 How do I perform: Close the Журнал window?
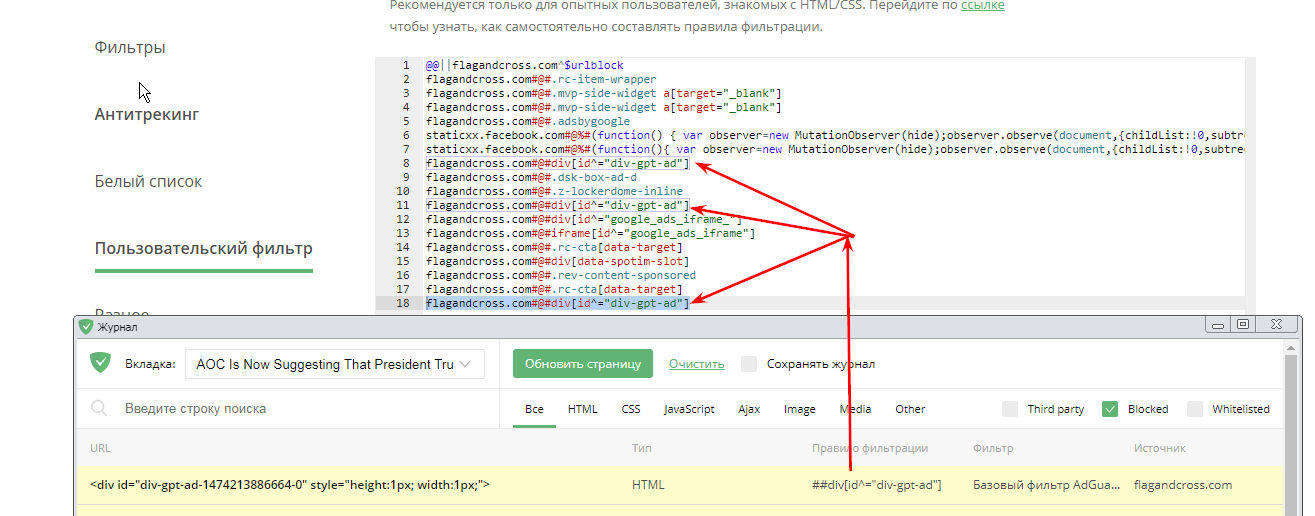click(1278, 324)
